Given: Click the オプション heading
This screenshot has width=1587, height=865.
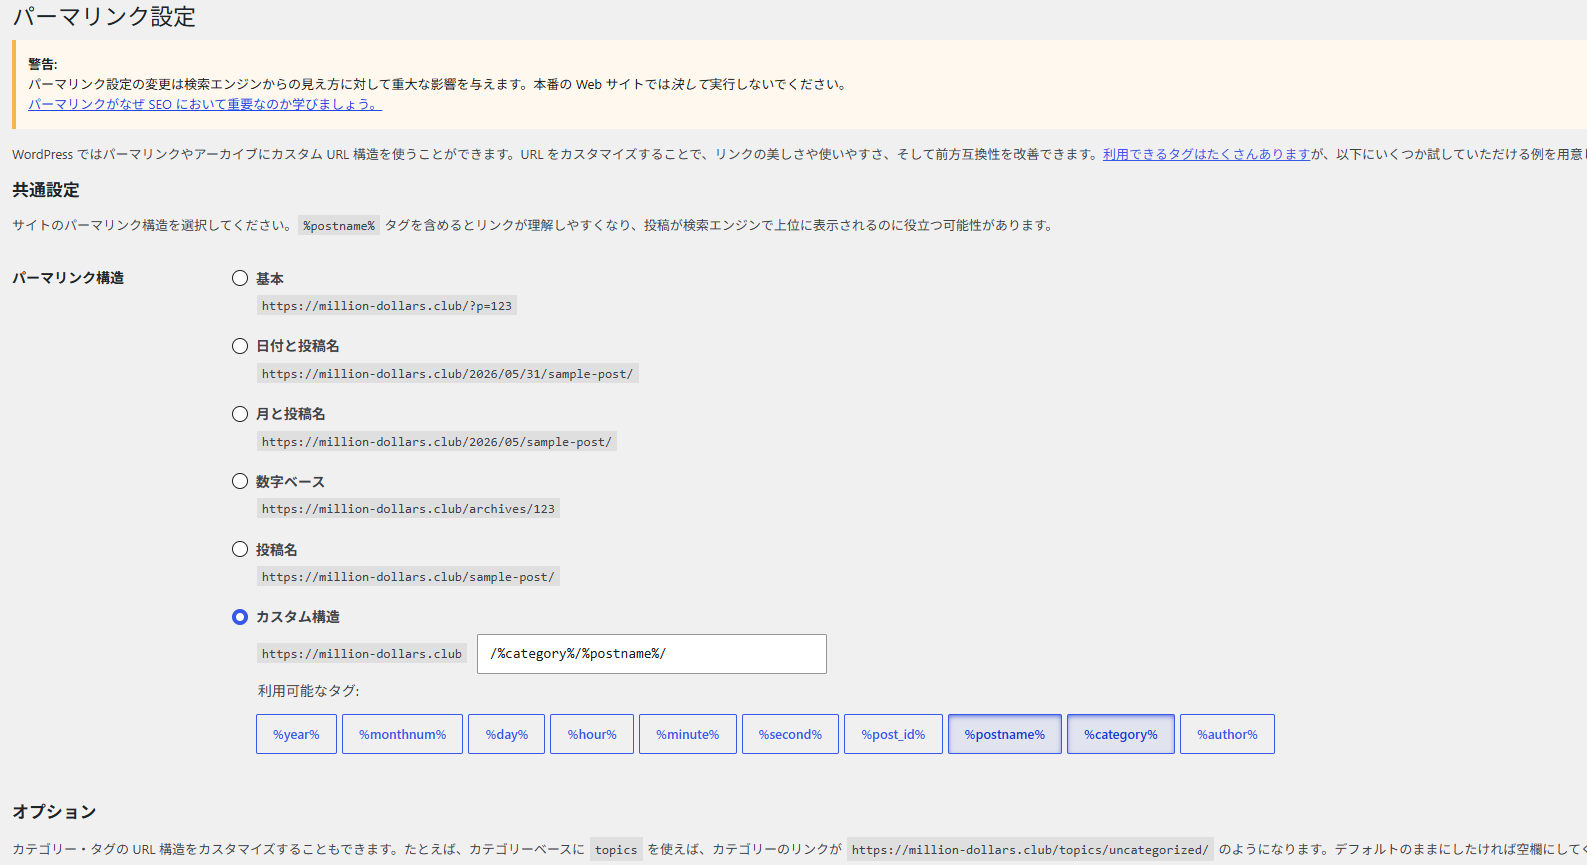Looking at the screenshot, I should tap(54, 812).
